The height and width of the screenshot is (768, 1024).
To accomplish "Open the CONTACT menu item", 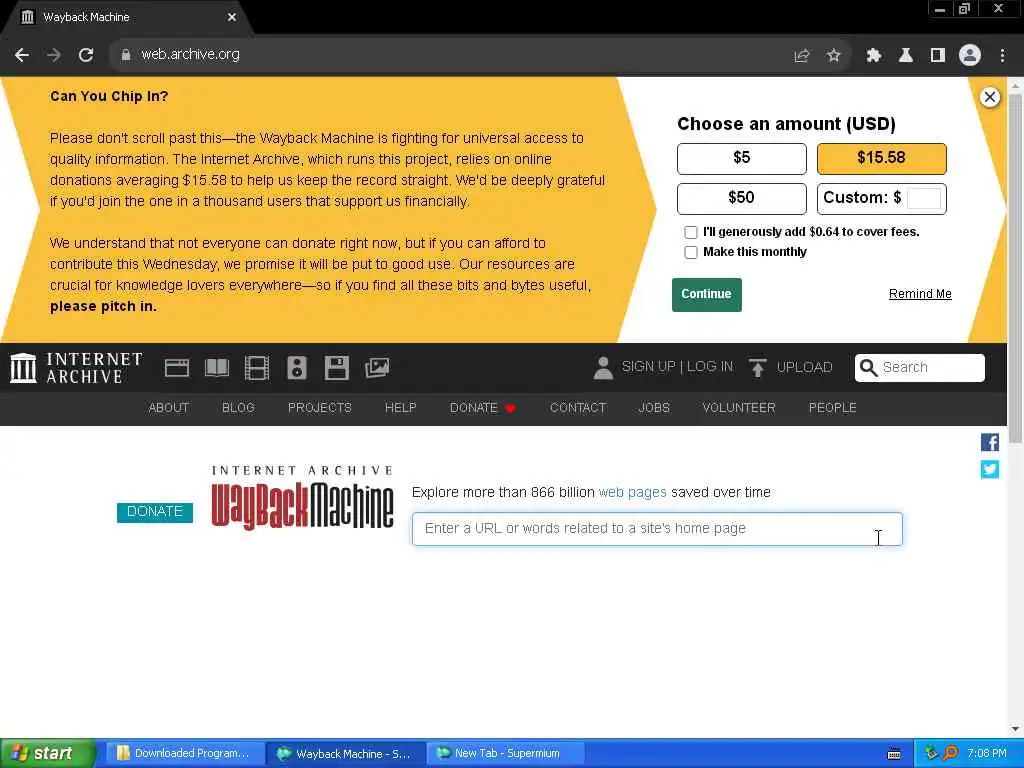I will [x=577, y=408].
